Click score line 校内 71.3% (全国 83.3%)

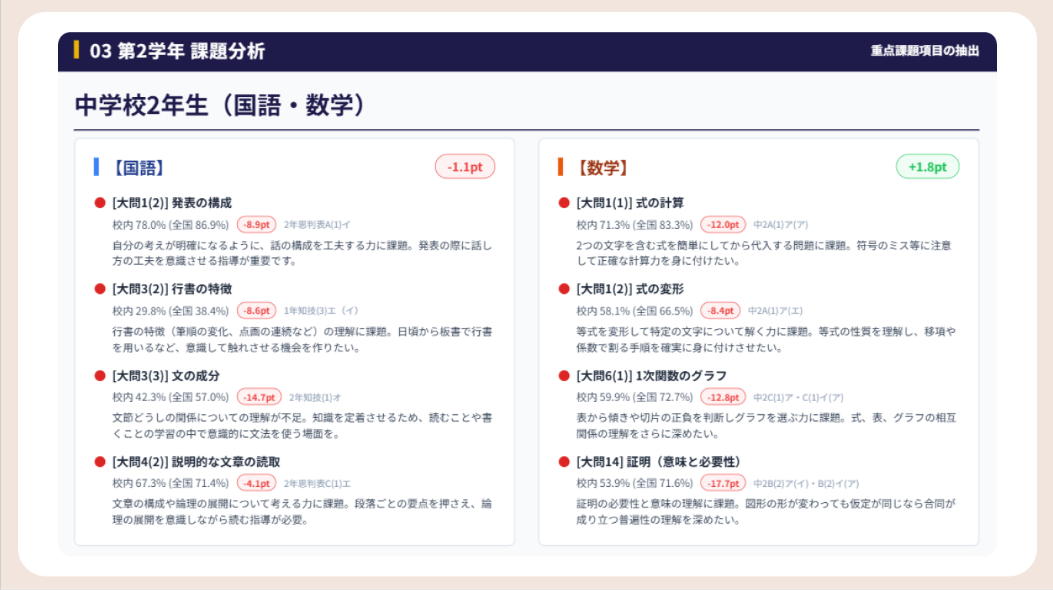(635, 225)
